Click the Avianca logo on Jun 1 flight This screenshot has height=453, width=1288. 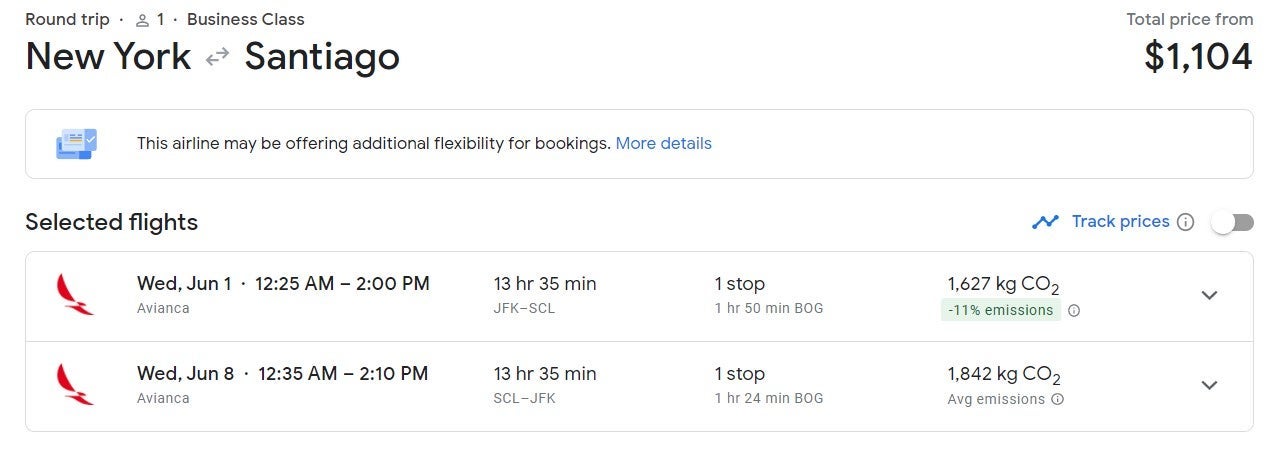[x=76, y=296]
